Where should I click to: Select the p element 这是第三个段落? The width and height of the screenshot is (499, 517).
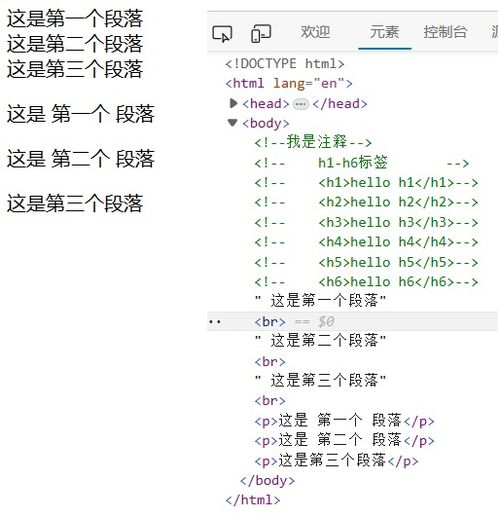click(336, 461)
